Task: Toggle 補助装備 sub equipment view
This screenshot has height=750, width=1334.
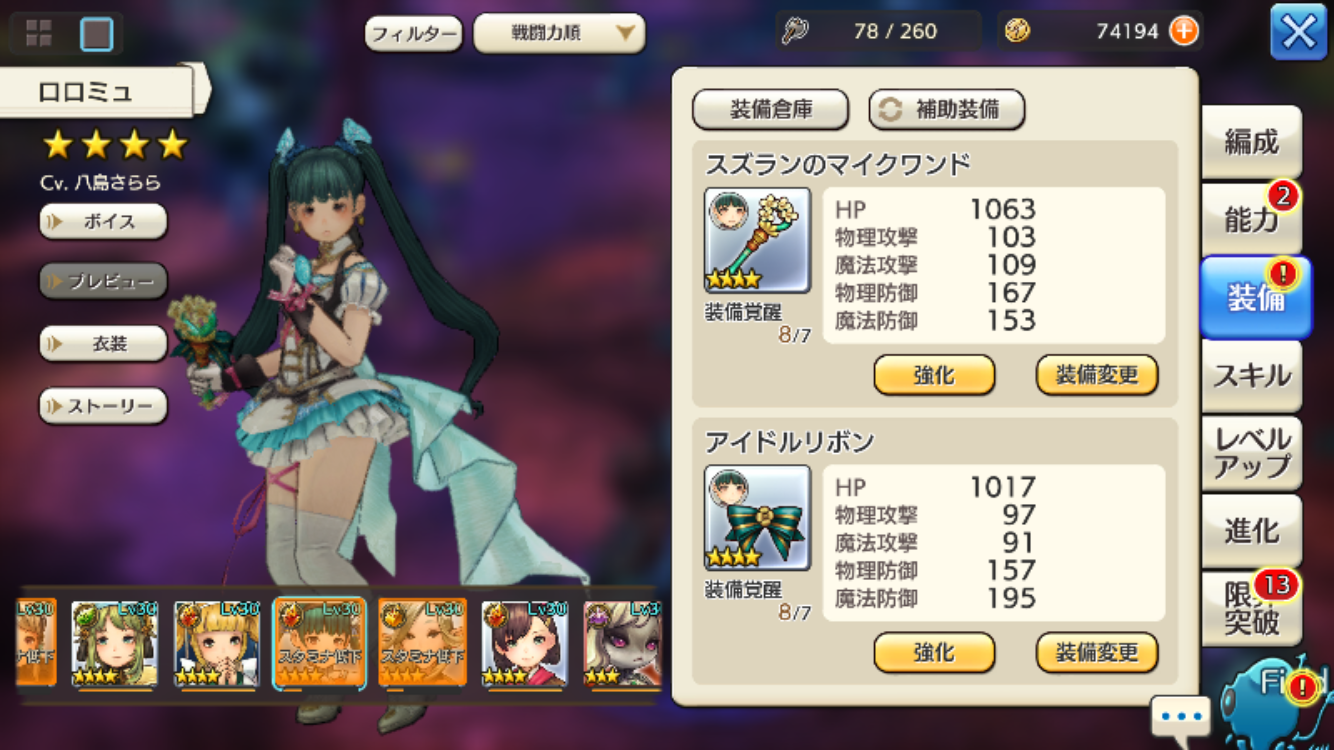Action: pos(946,109)
